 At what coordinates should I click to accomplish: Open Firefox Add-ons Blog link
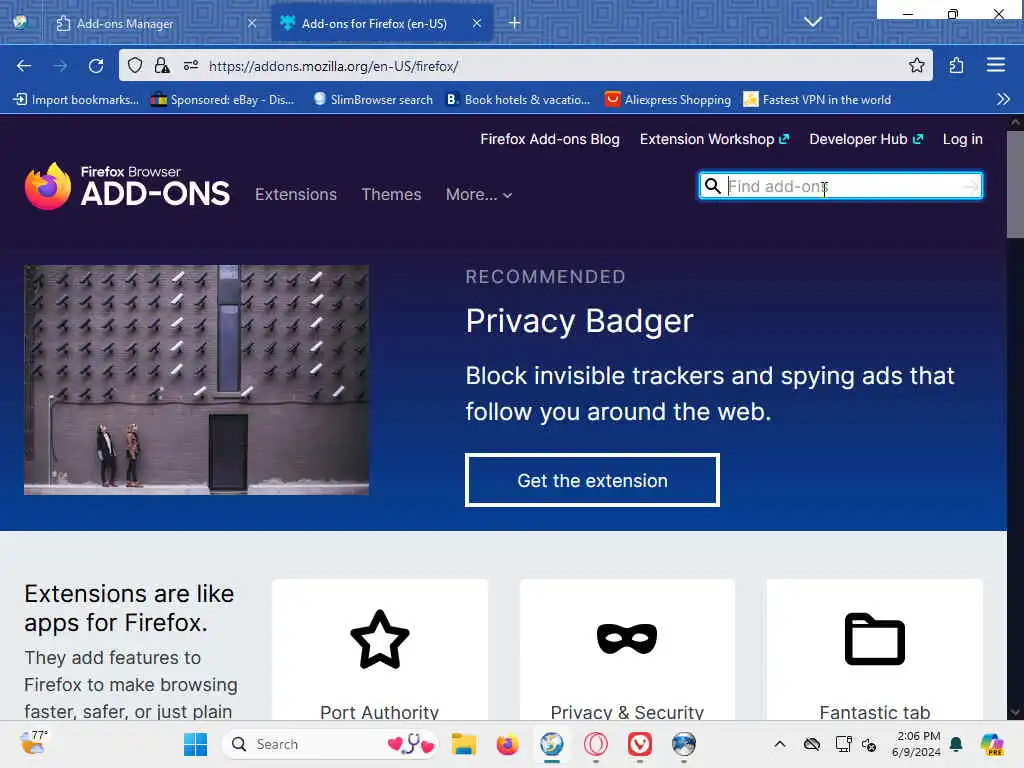pyautogui.click(x=550, y=139)
